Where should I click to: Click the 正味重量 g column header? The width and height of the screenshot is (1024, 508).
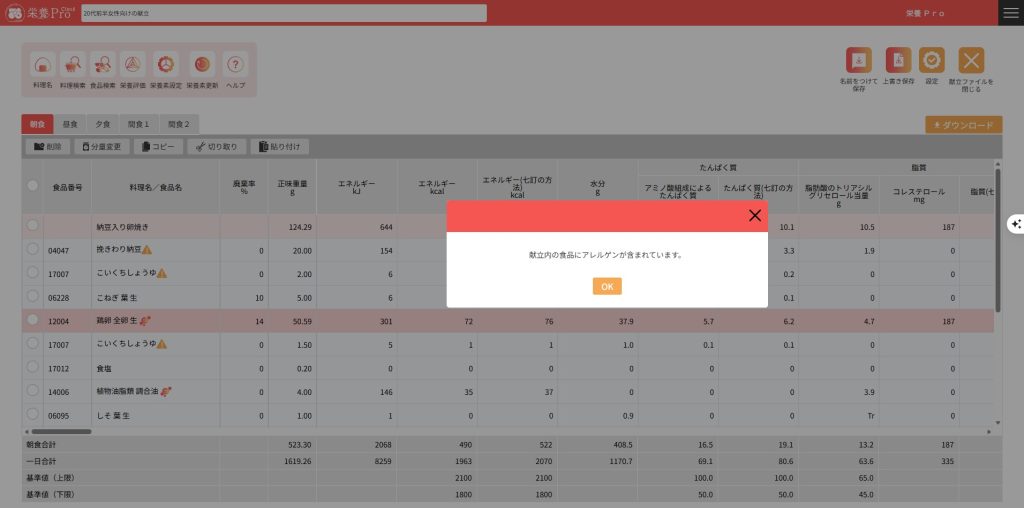(292, 187)
